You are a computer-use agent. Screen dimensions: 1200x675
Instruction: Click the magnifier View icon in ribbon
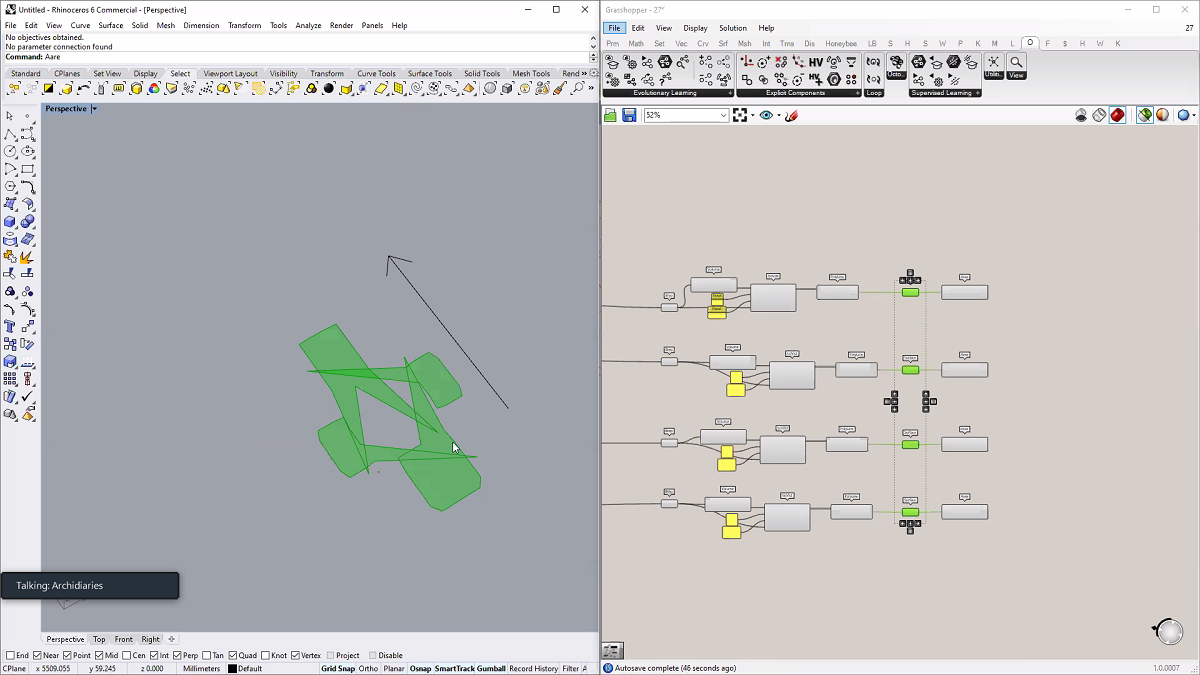tap(1016, 63)
